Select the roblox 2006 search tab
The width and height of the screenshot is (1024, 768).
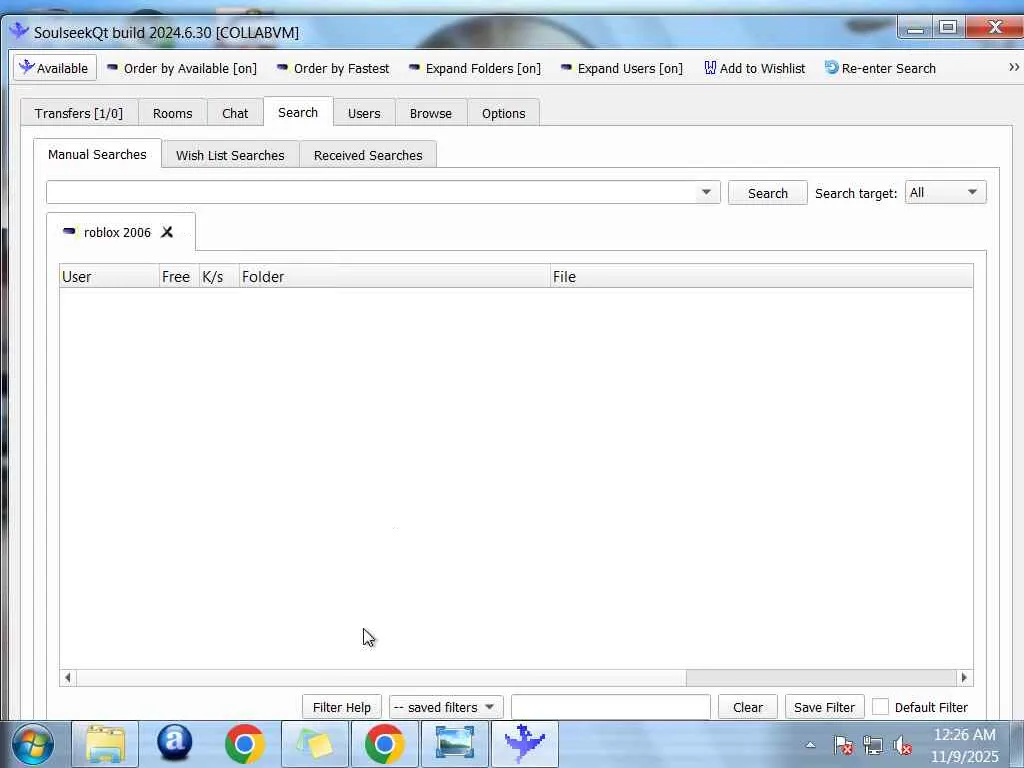pyautogui.click(x=117, y=232)
